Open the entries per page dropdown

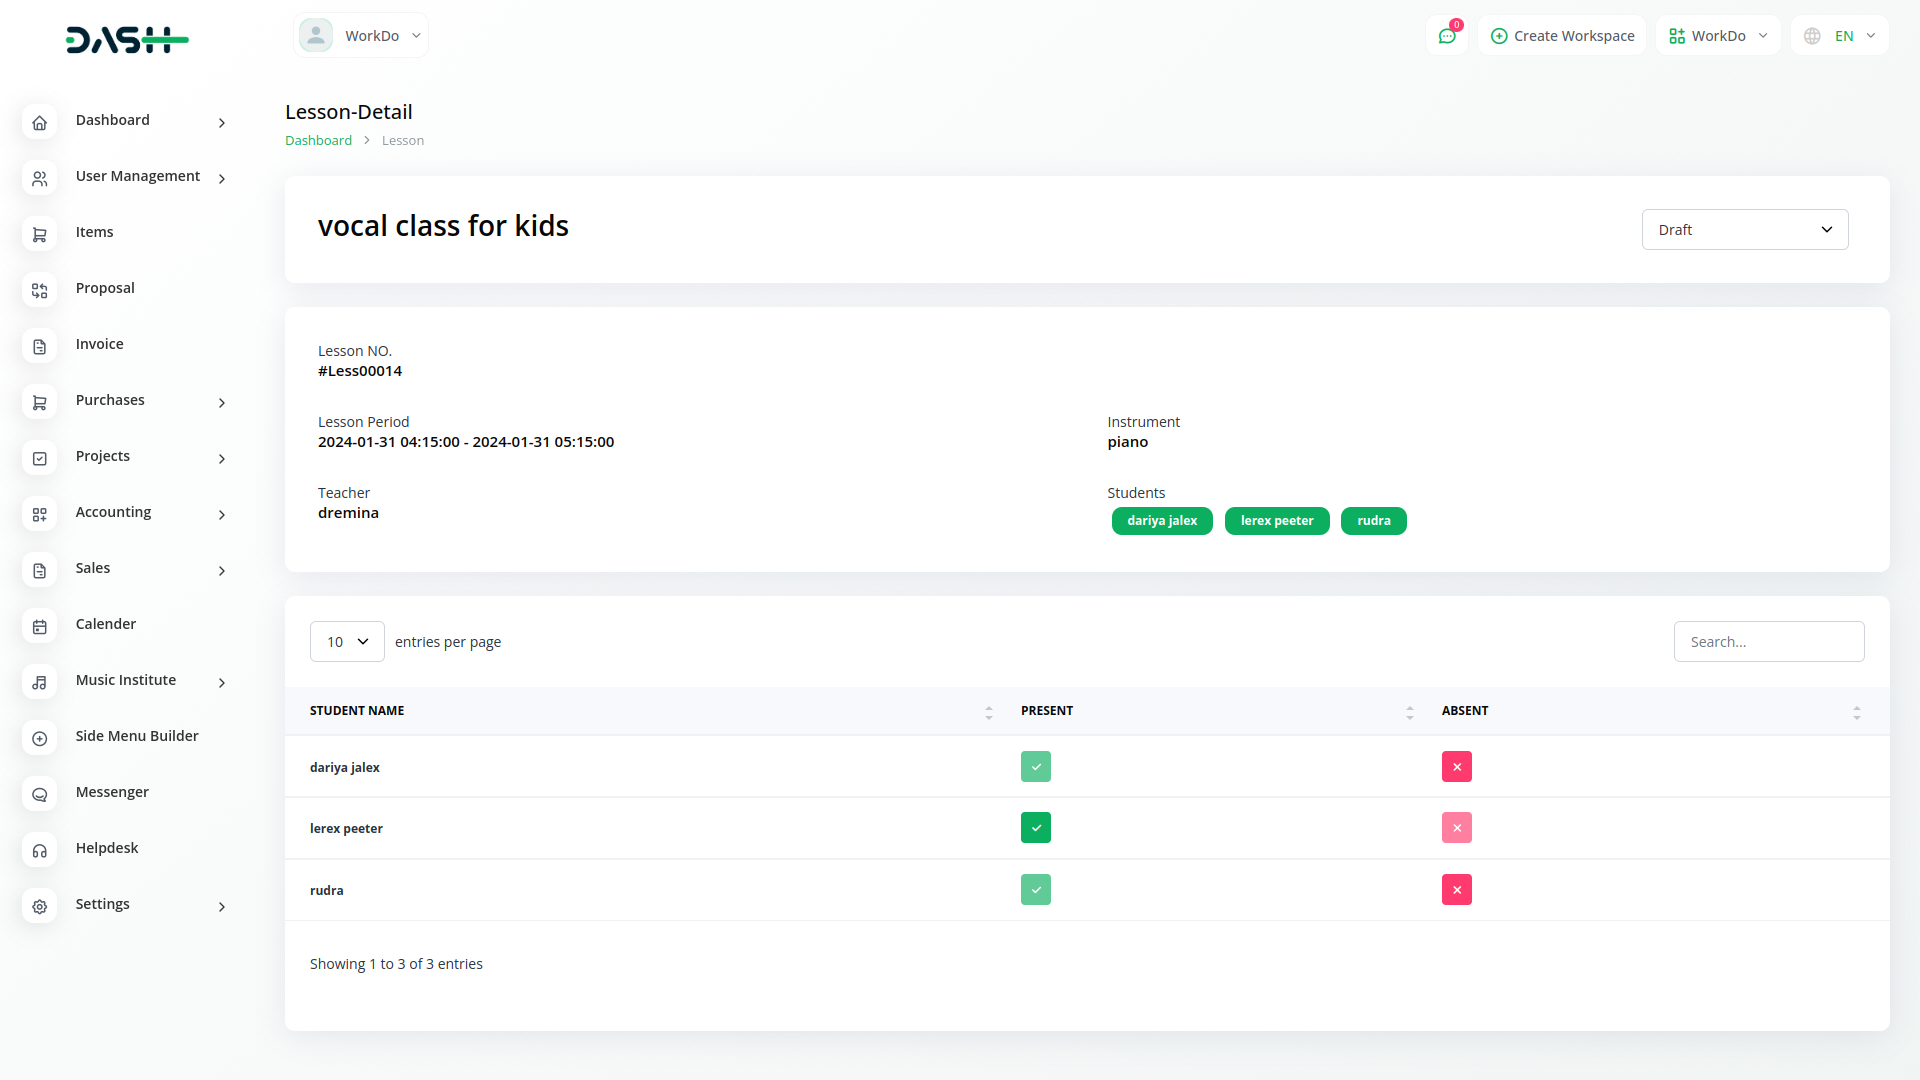(347, 642)
